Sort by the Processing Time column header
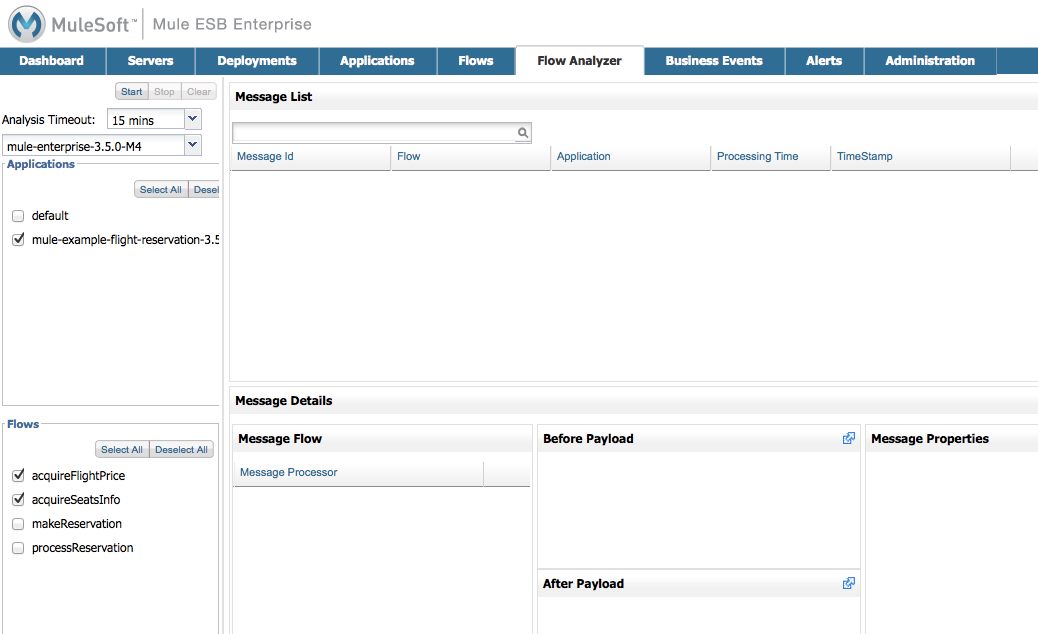Viewport: 1038px width, 634px height. (757, 157)
